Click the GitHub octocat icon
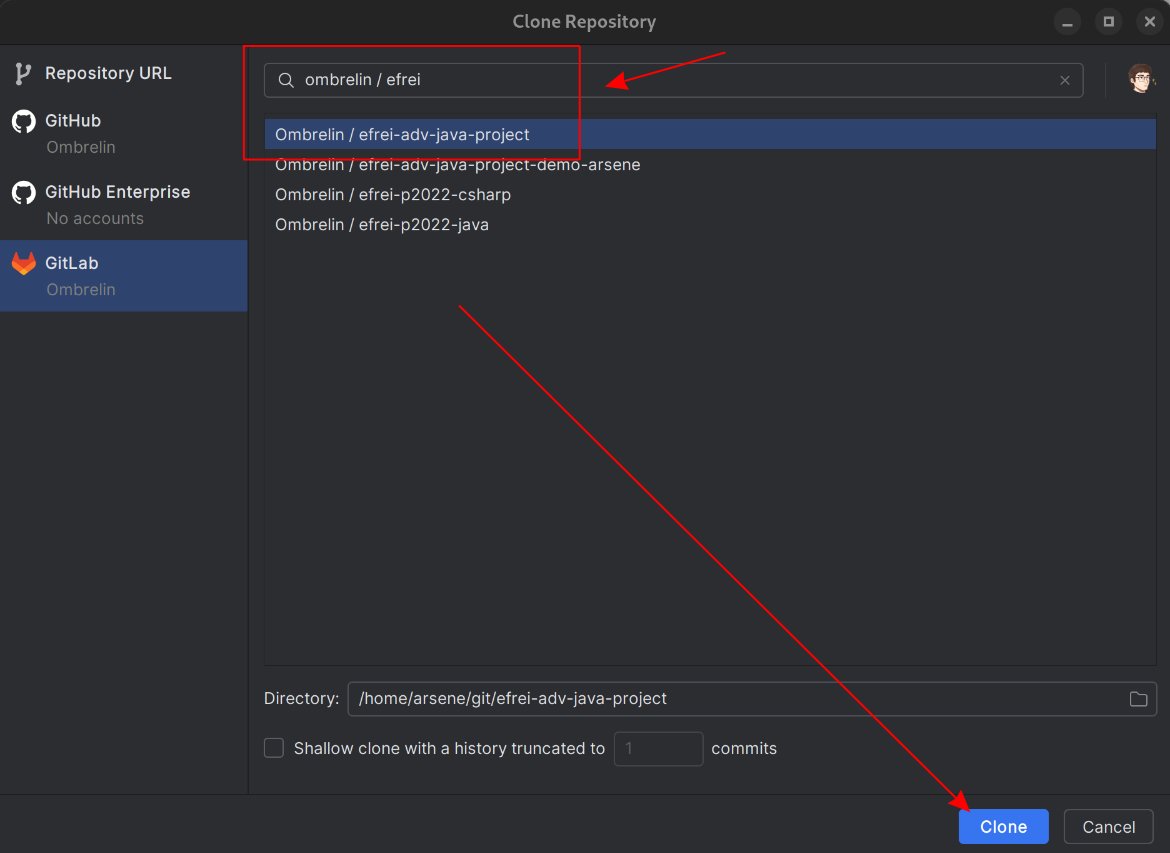The image size is (1170, 853). tap(24, 122)
